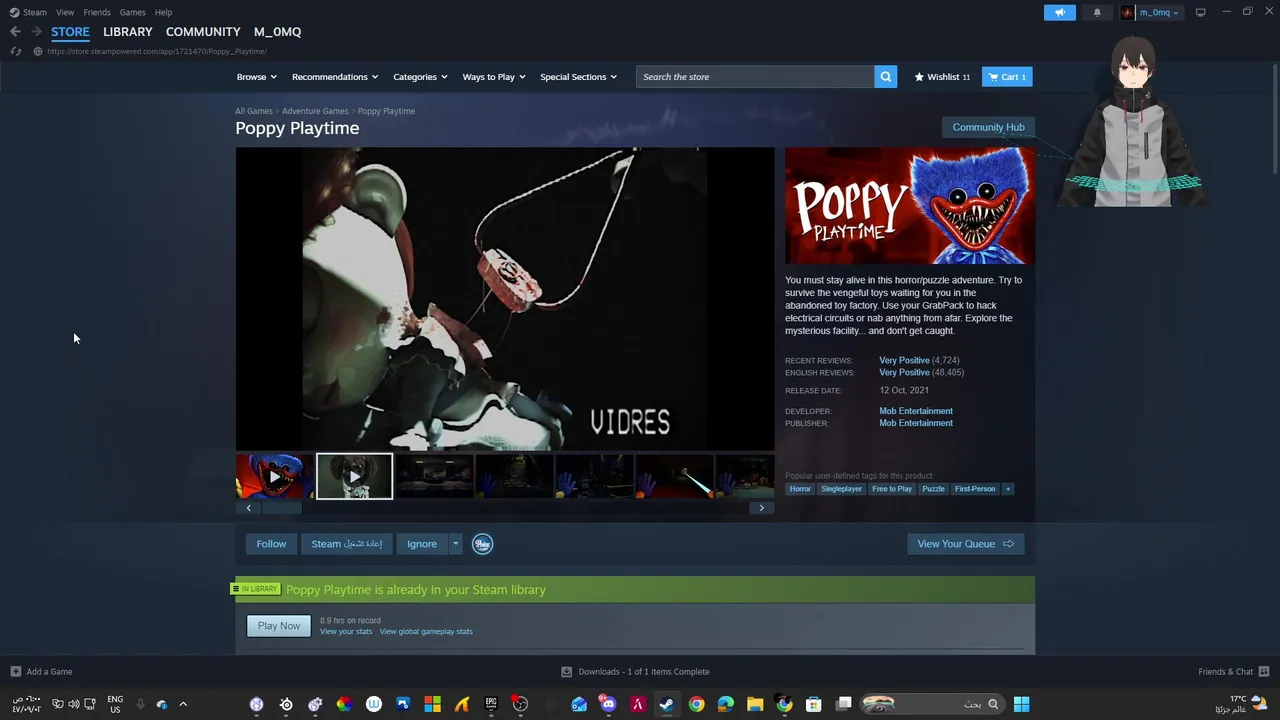
Task: Switch to the STORE tab
Action: pyautogui.click(x=70, y=32)
